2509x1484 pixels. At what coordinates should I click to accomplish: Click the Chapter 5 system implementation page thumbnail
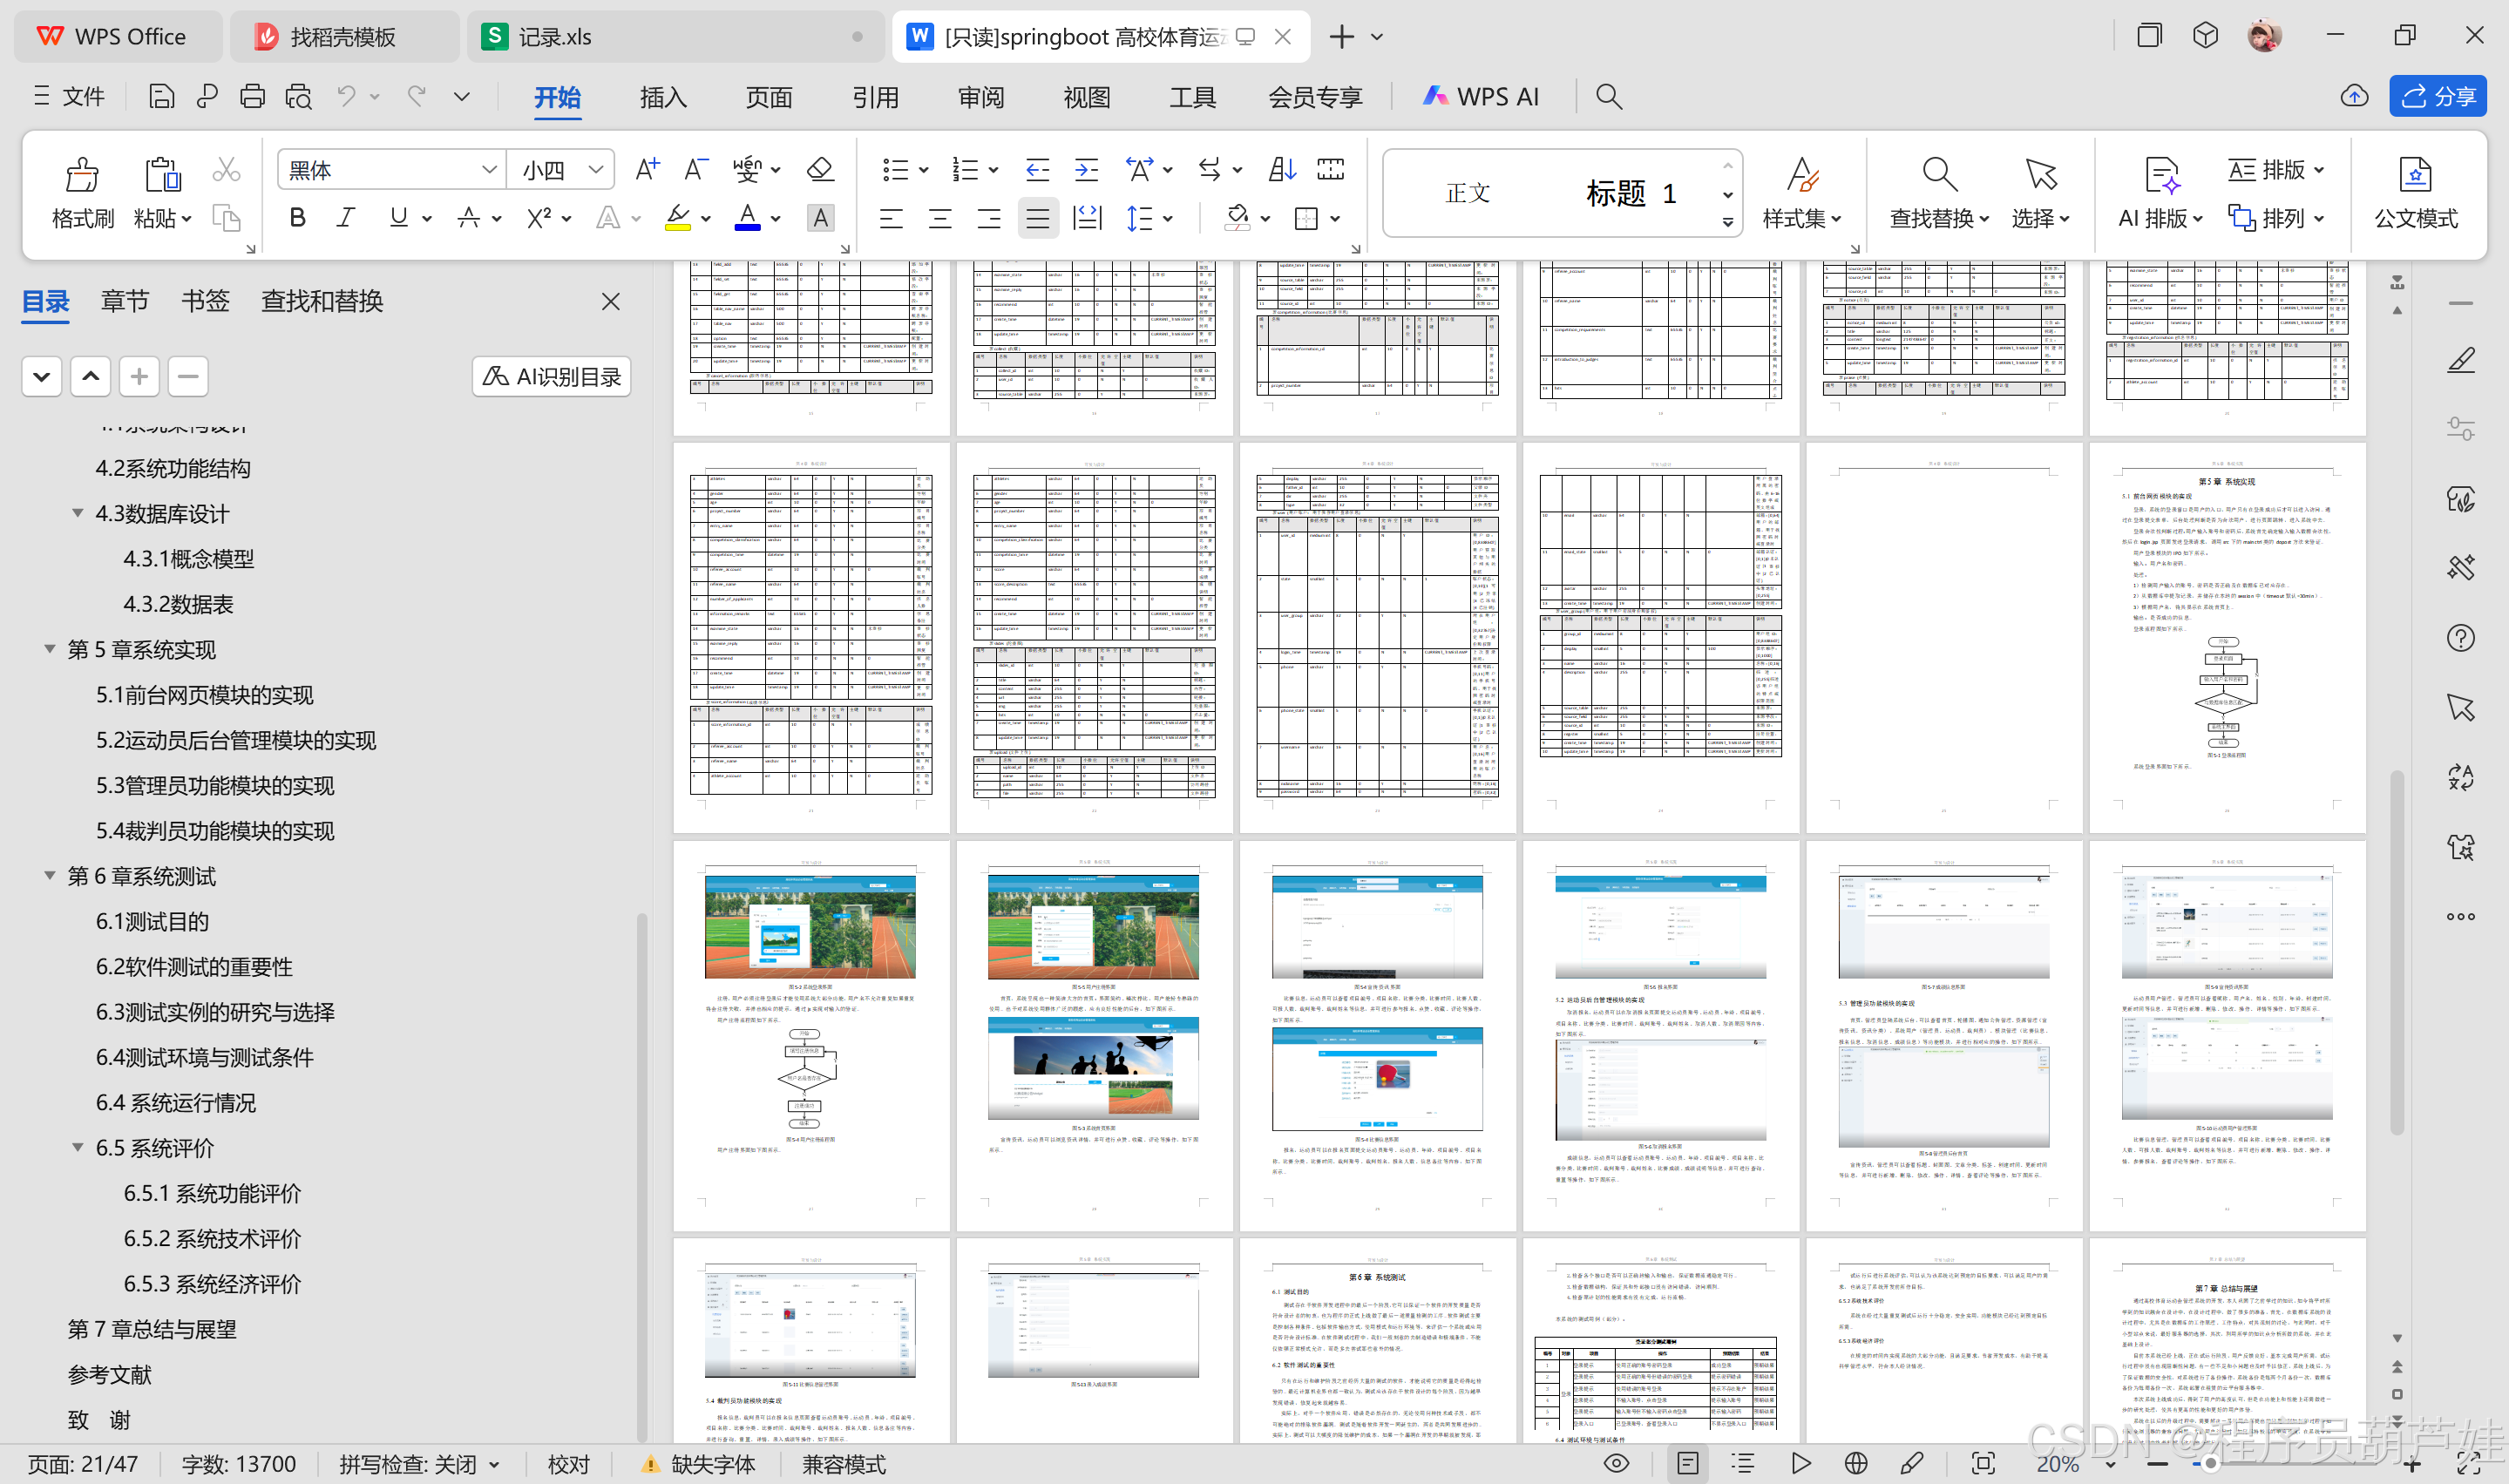pyautogui.click(x=2226, y=637)
